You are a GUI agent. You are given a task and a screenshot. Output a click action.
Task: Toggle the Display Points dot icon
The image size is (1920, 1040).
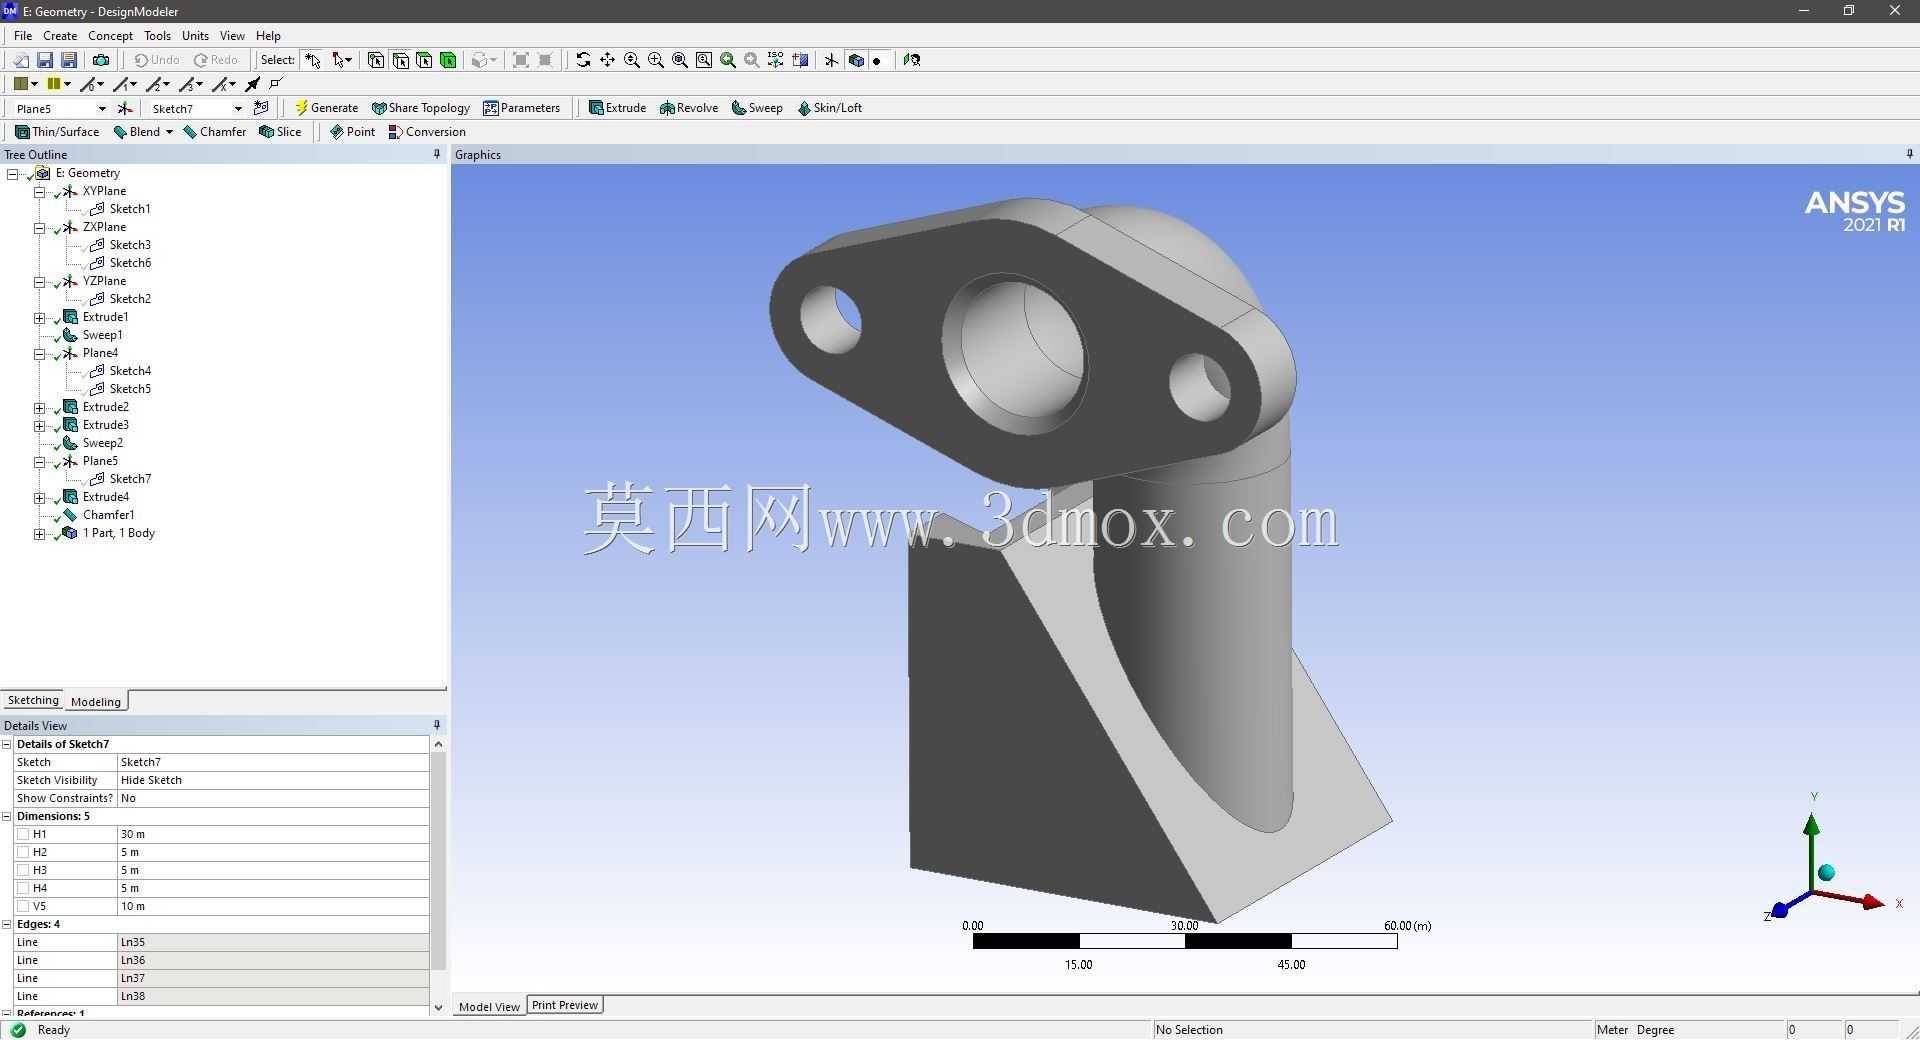[877, 61]
